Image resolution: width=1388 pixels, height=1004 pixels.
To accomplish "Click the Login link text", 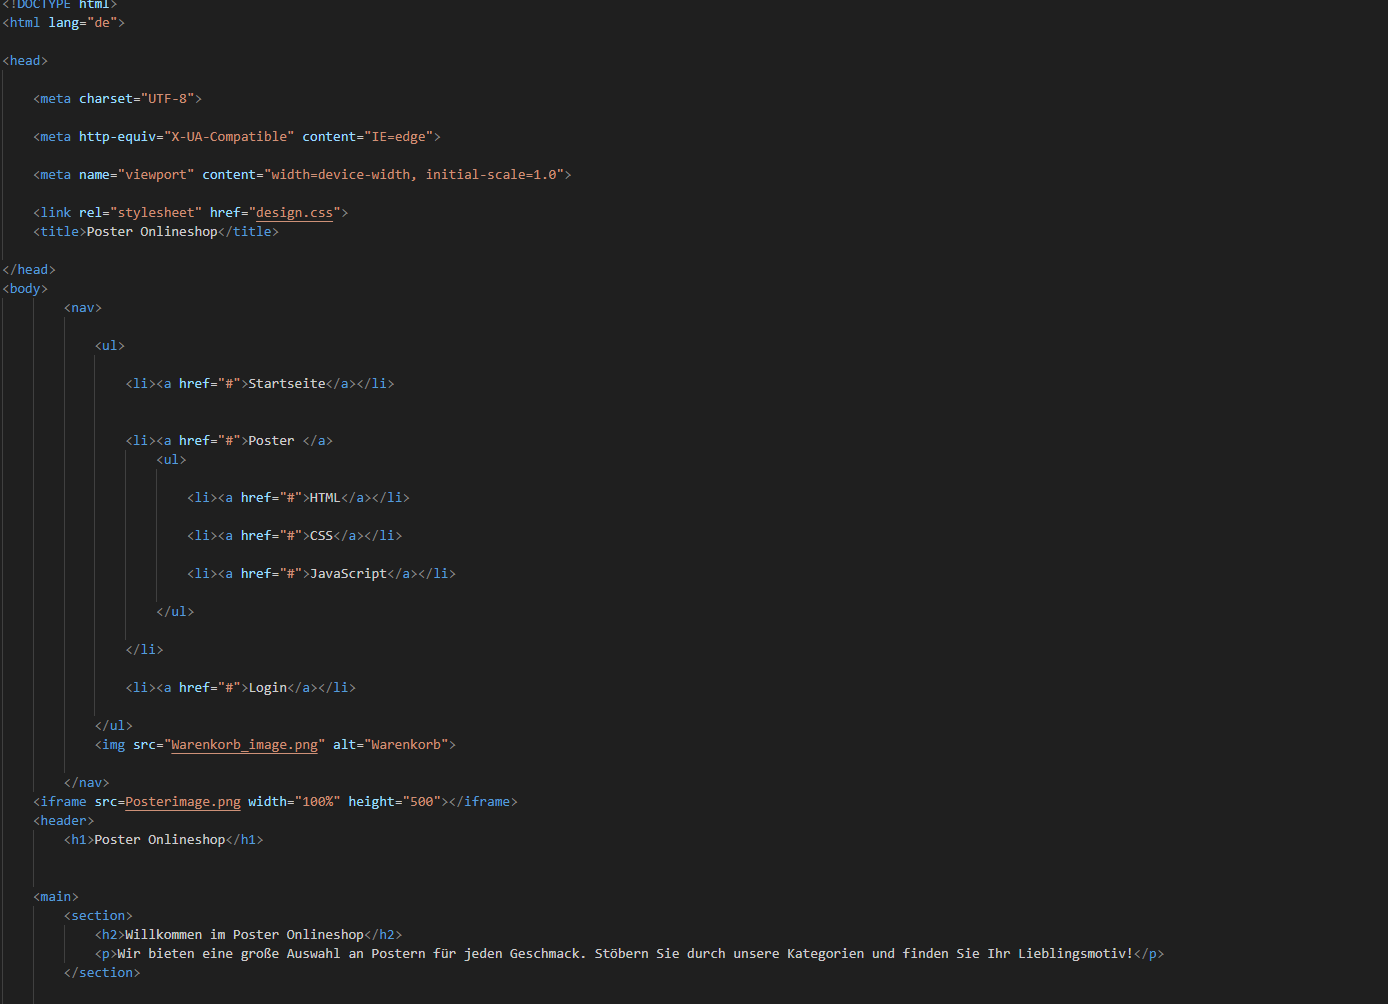I will point(267,687).
